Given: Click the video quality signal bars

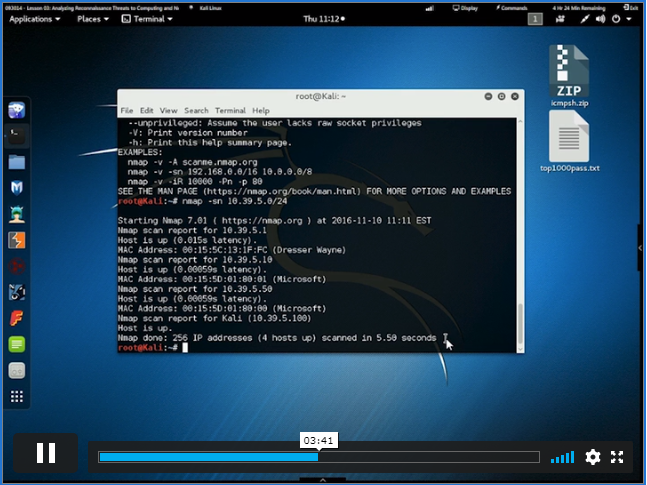Looking at the screenshot, I should pyautogui.click(x=562, y=457).
